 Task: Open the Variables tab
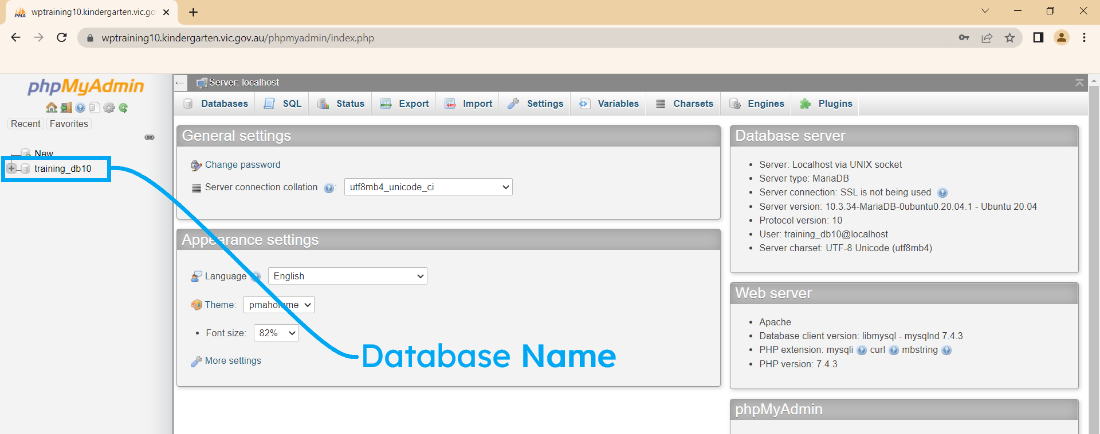(609, 104)
